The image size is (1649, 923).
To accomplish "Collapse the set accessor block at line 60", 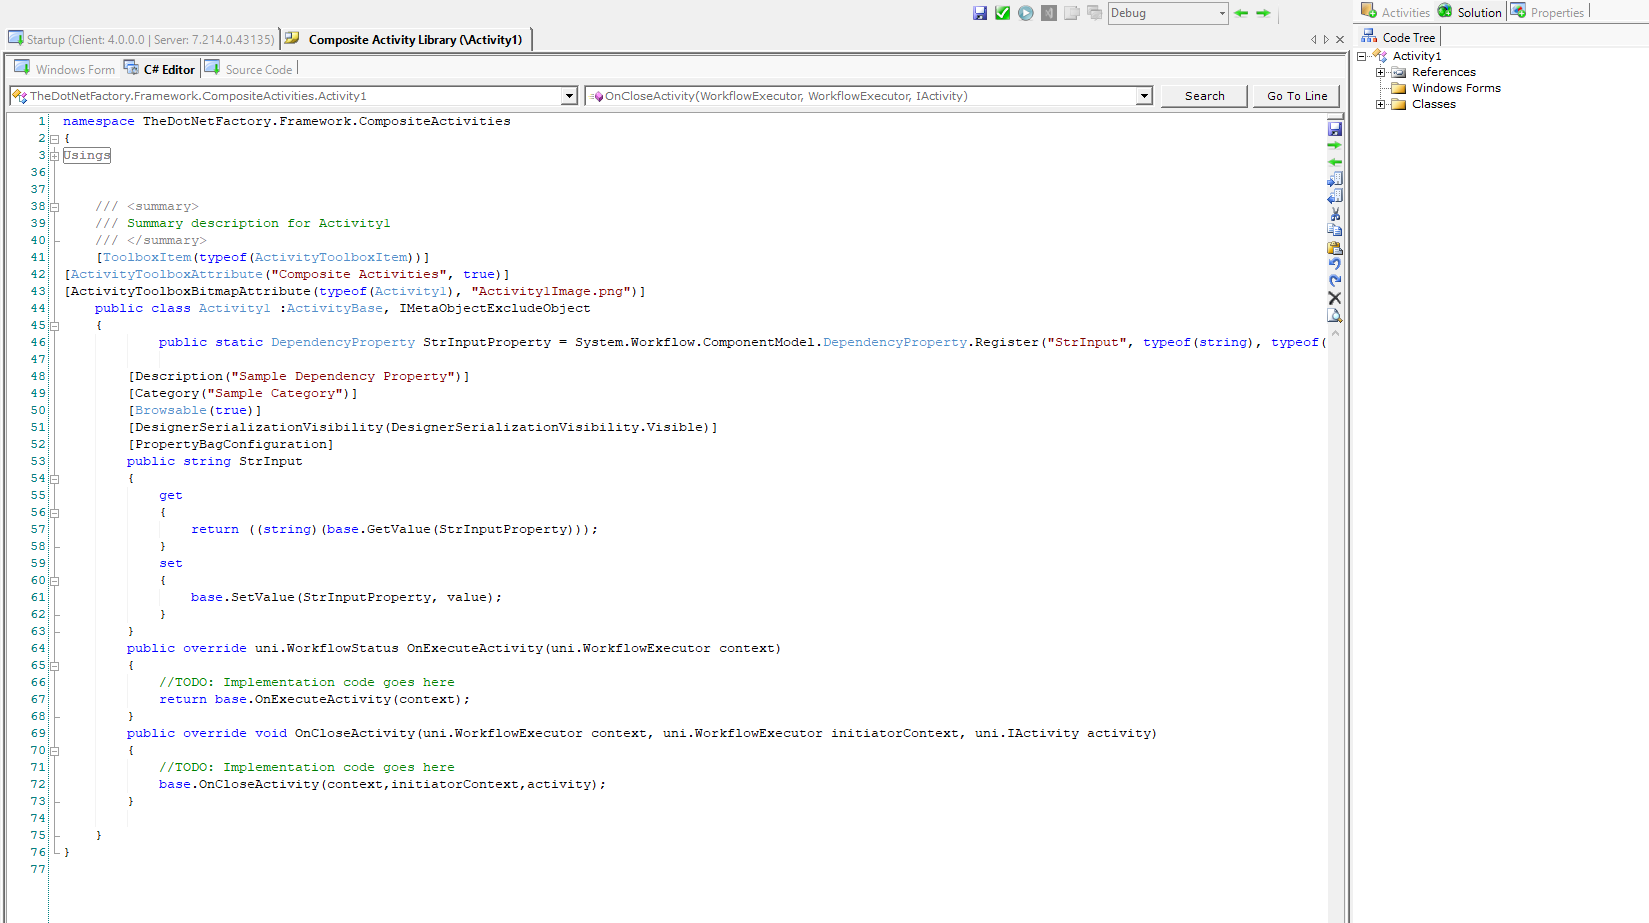I will coord(54,581).
